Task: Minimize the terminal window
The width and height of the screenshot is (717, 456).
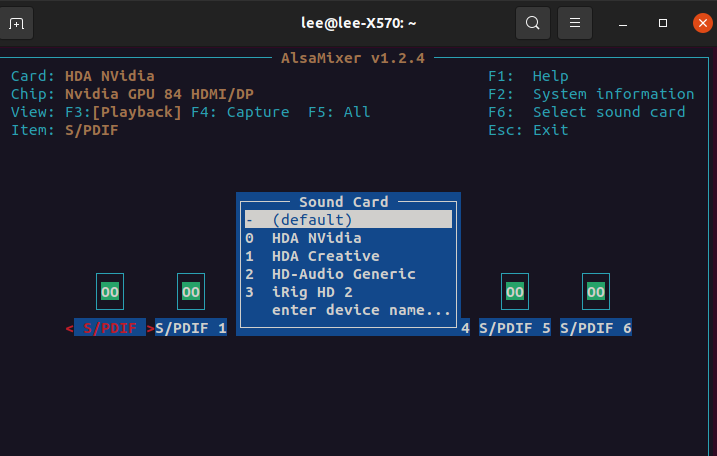Action: [x=623, y=23]
